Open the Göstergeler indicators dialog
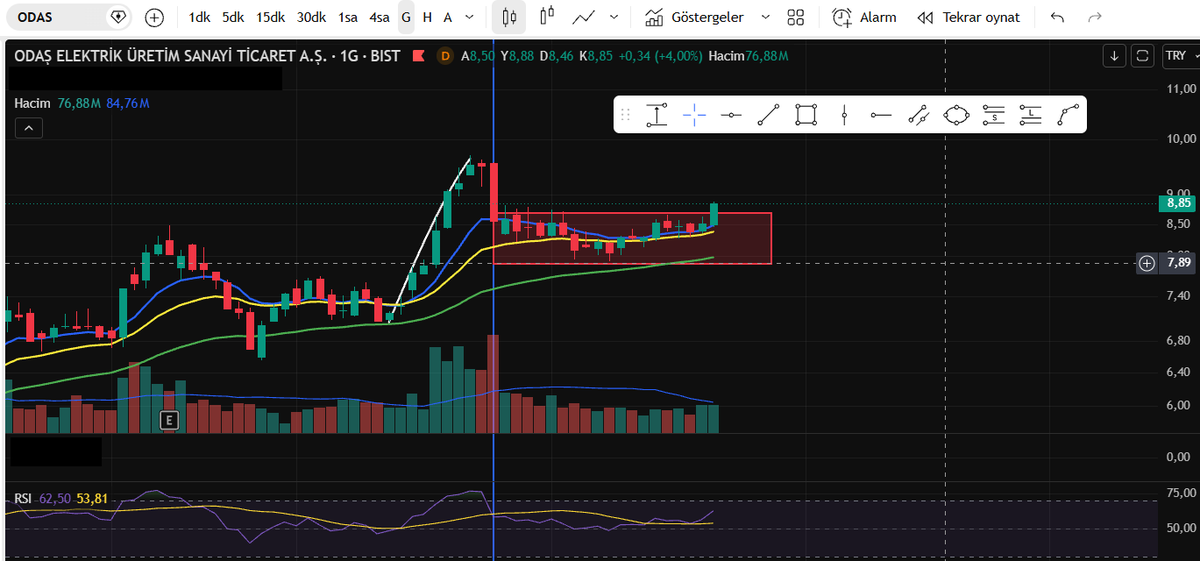 [694, 17]
